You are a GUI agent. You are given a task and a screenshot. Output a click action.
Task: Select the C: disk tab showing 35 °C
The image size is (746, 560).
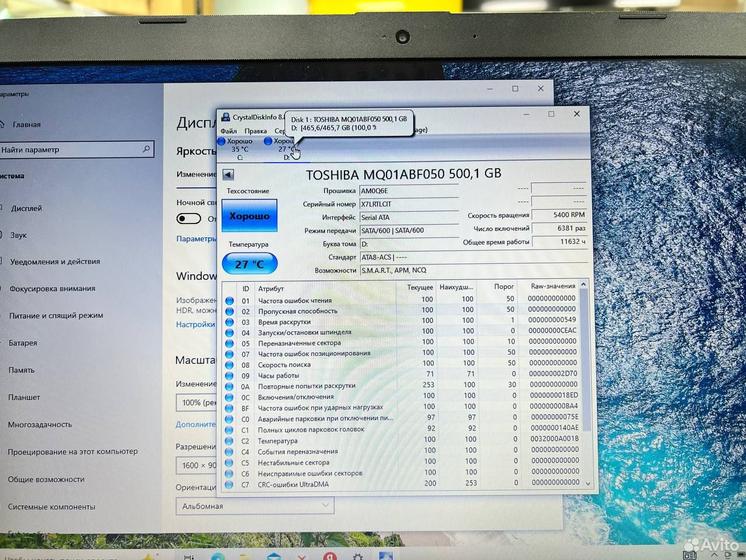(x=239, y=149)
